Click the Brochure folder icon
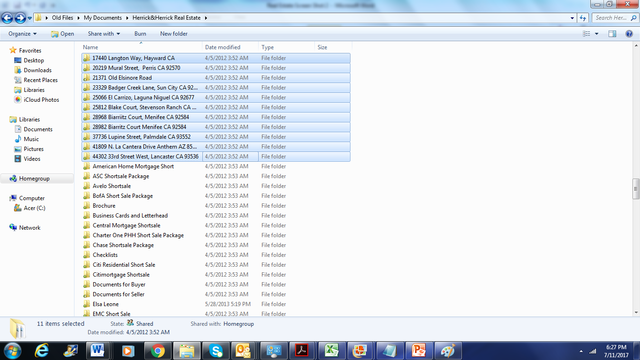 point(87,205)
